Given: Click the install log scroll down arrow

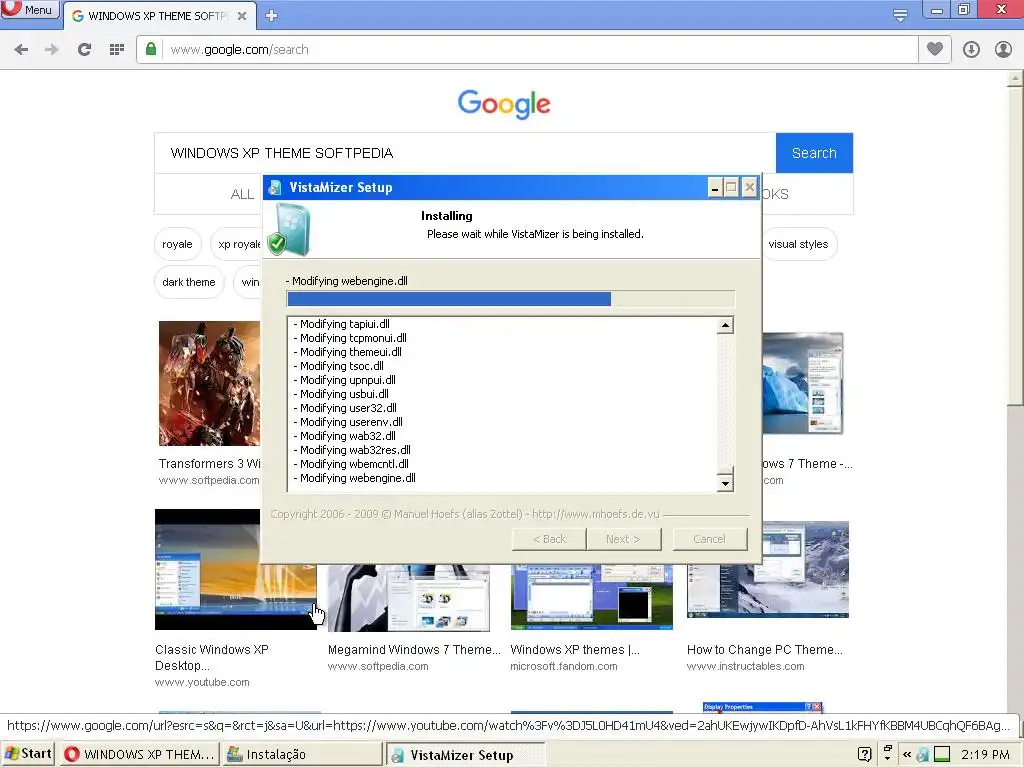Looking at the screenshot, I should [x=725, y=483].
